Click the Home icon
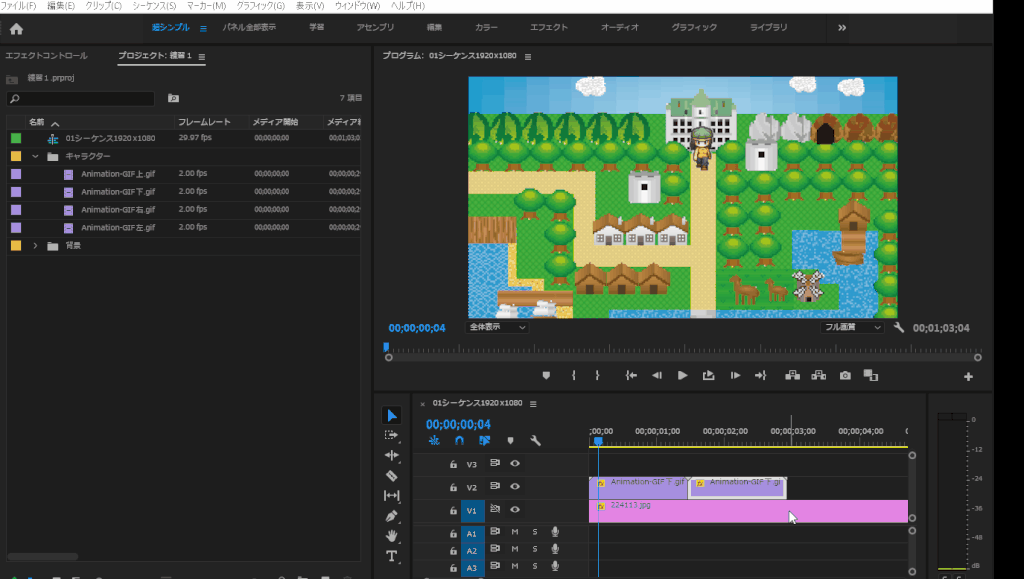The width and height of the screenshot is (1024, 579). coord(16,28)
